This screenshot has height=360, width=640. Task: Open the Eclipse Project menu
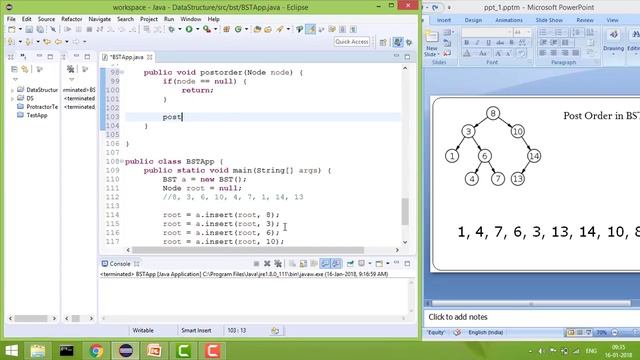[149, 19]
